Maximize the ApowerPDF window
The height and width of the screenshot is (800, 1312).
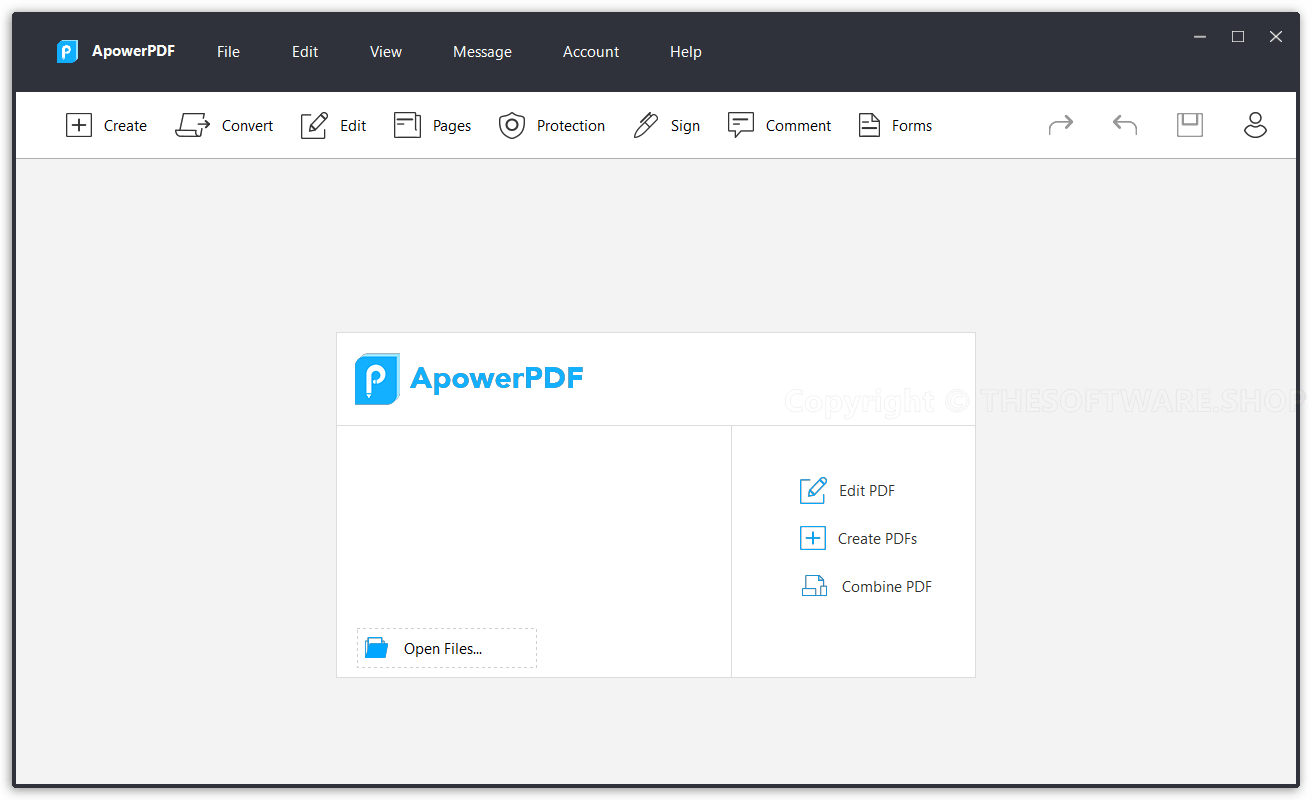pos(1238,36)
